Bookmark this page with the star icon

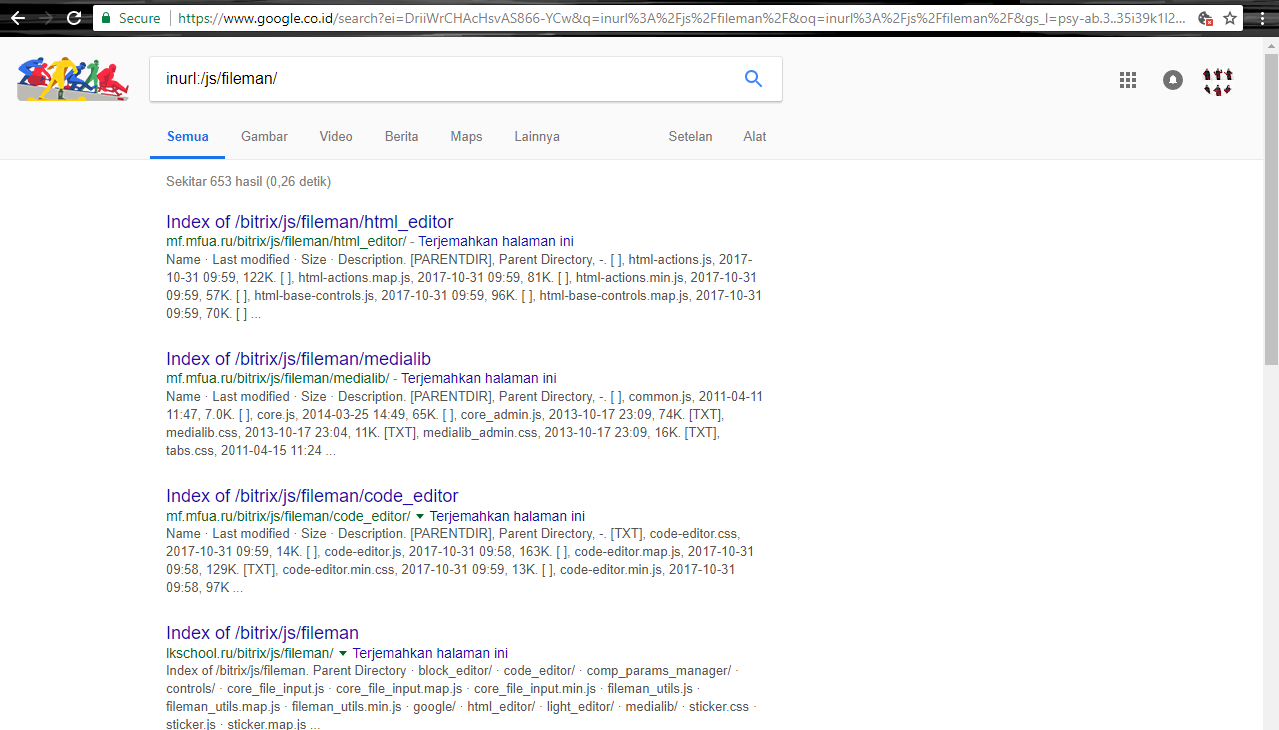point(1230,18)
